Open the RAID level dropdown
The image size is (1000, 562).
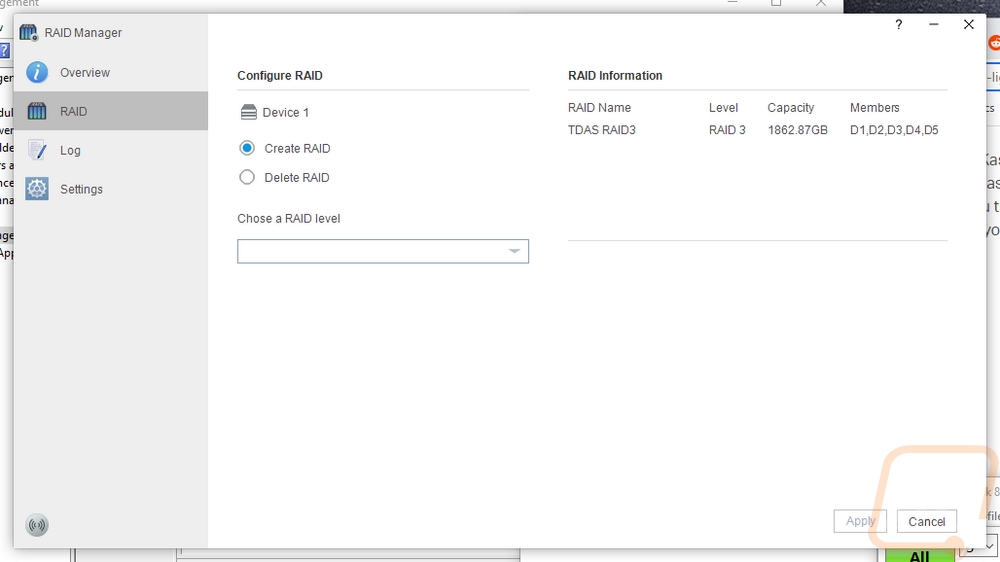(x=383, y=251)
